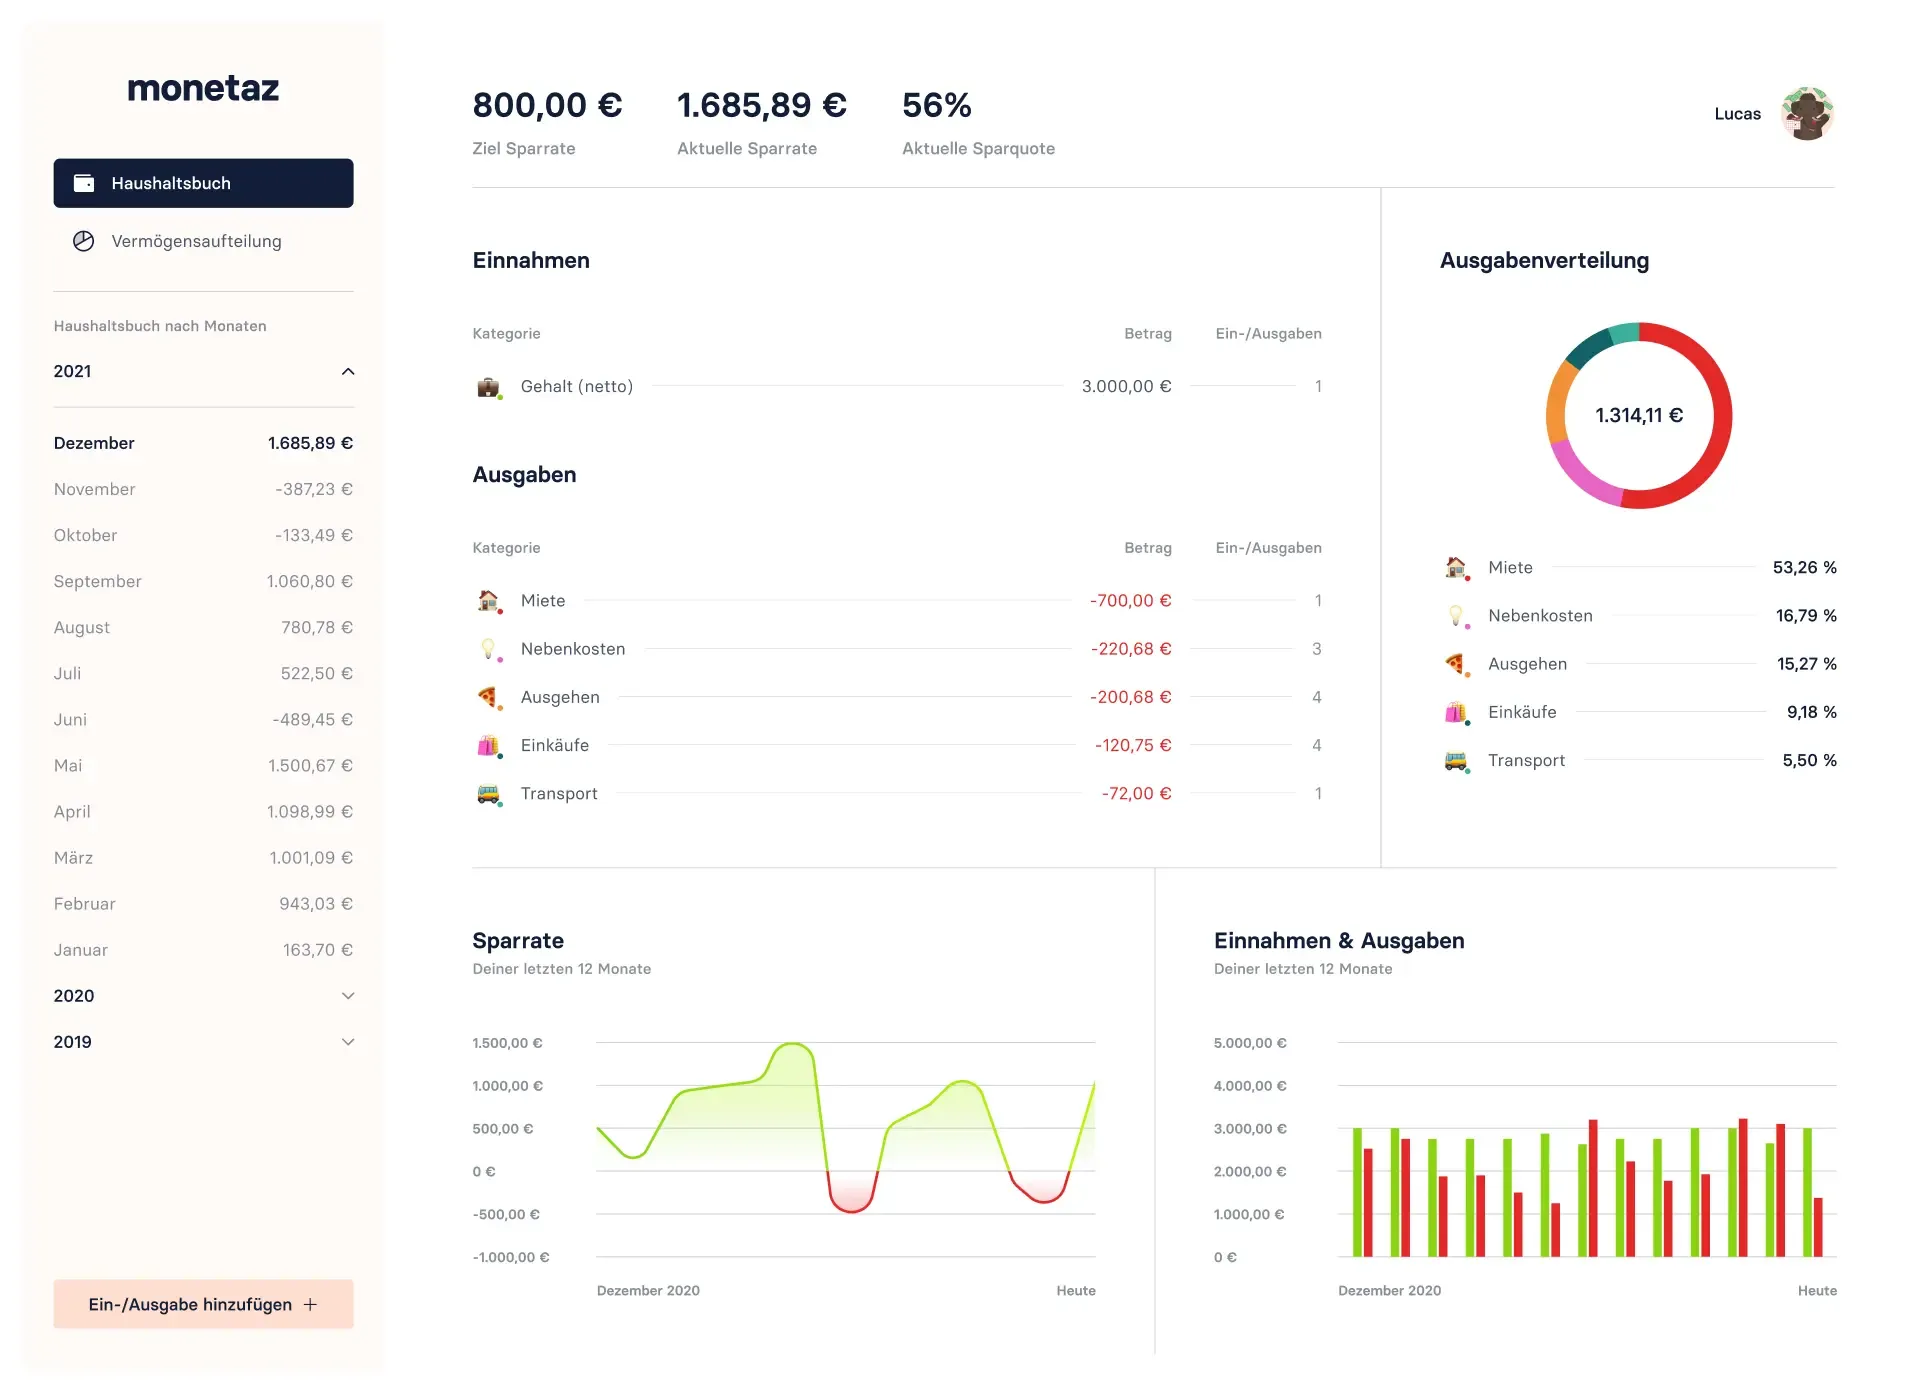
Task: Click the monetaz logo
Action: tap(202, 88)
